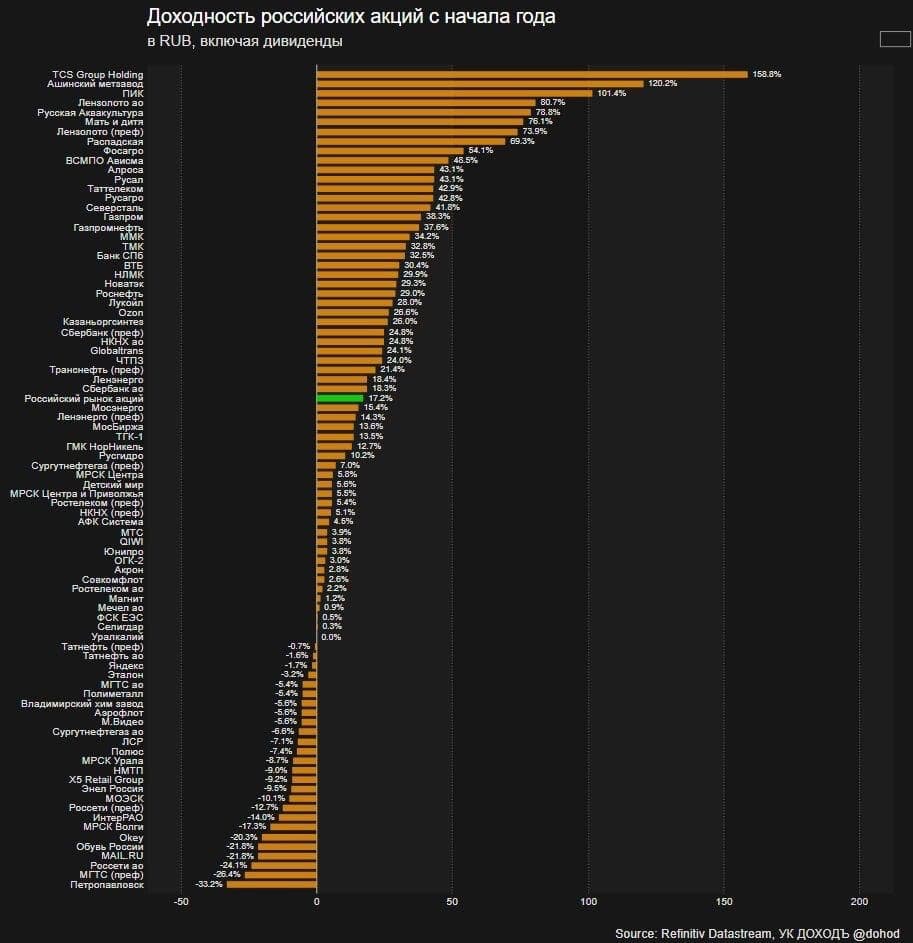This screenshot has height=943, width=913.
Task: Click the 'ГМК НорНикель' label
Action: (x=105, y=447)
